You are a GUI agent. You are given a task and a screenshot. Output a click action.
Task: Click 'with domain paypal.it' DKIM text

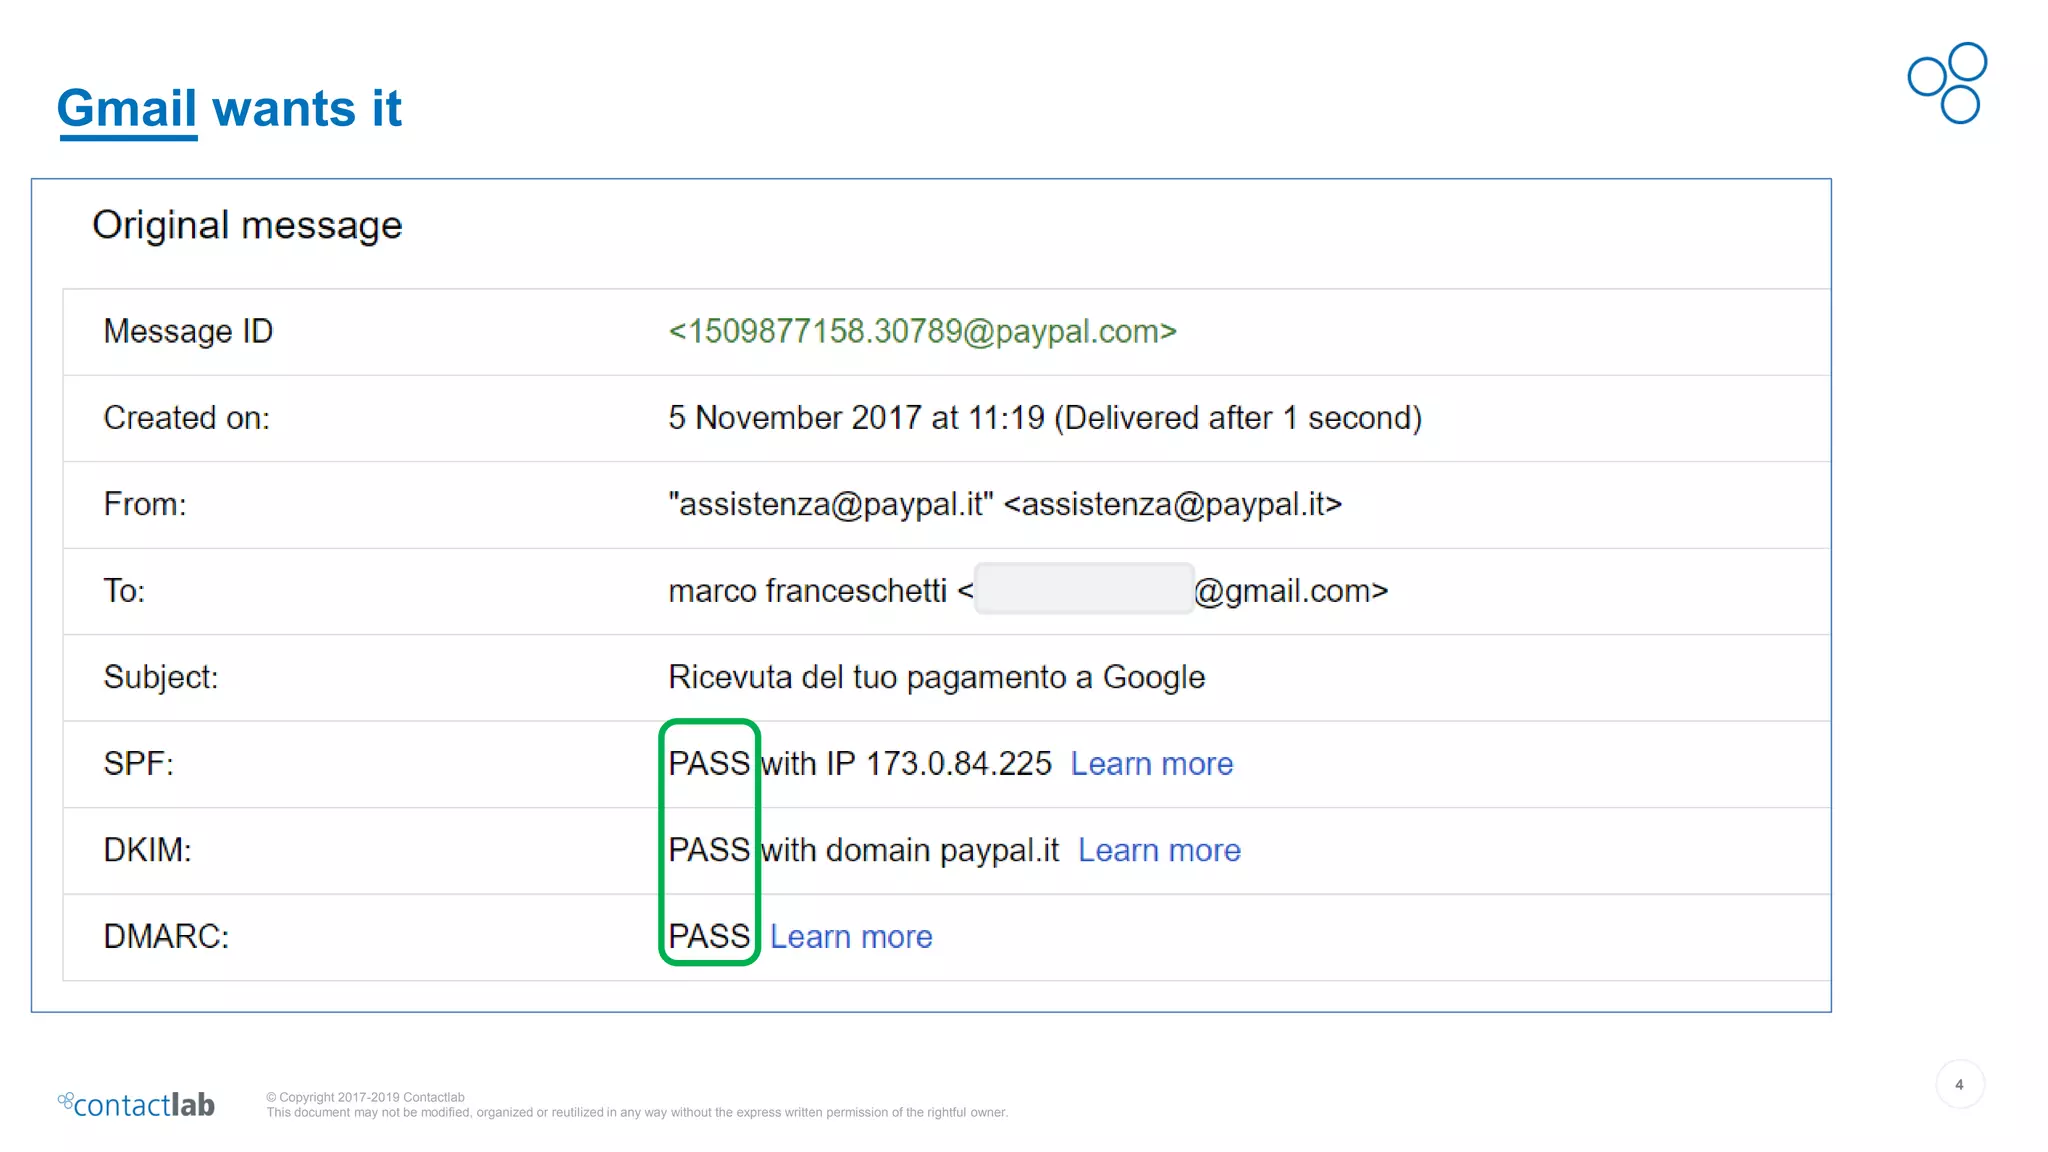click(910, 850)
